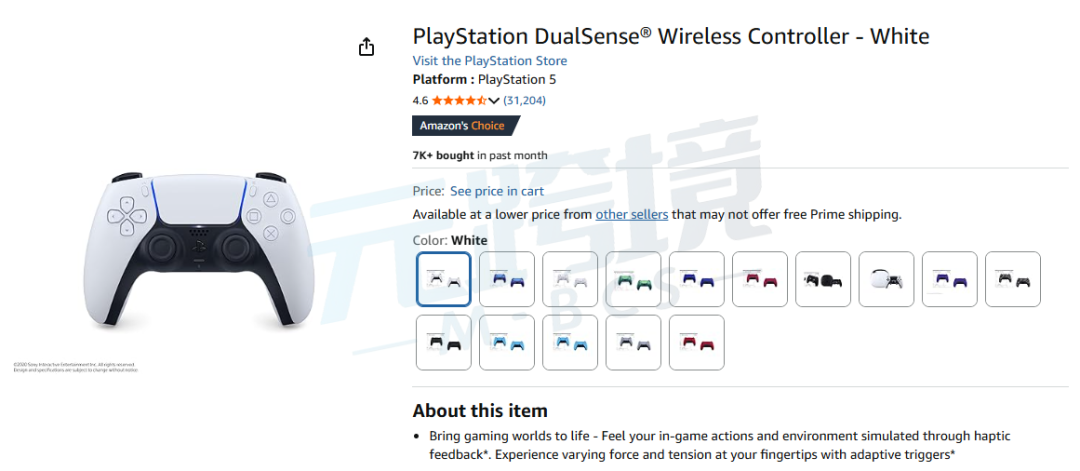Click the 4.6 rating number
Viewport: 1080px width, 471px height.
click(x=420, y=101)
